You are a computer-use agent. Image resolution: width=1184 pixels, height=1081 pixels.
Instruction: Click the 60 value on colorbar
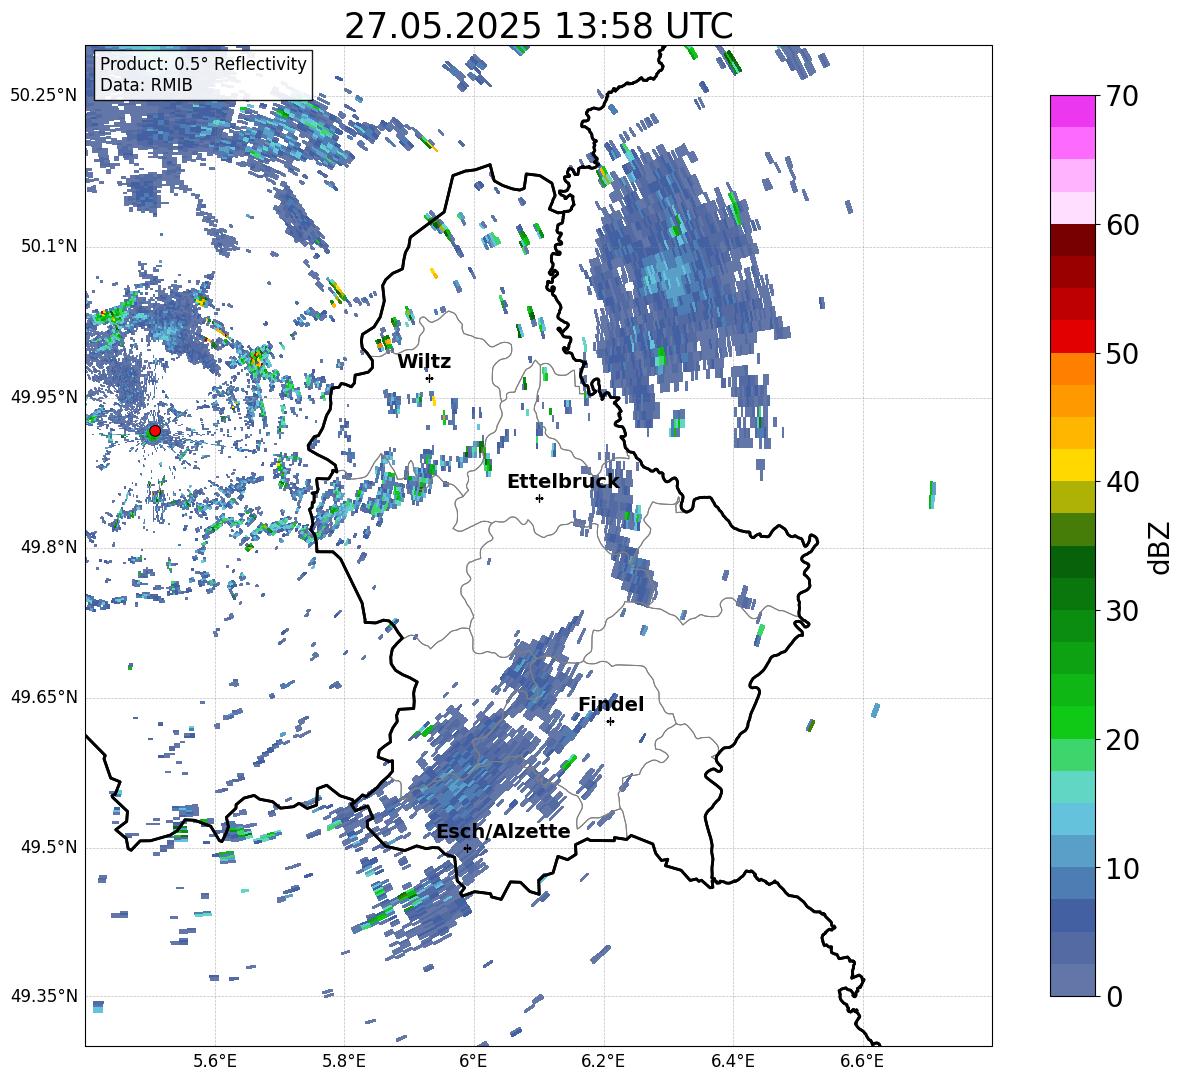click(1122, 225)
